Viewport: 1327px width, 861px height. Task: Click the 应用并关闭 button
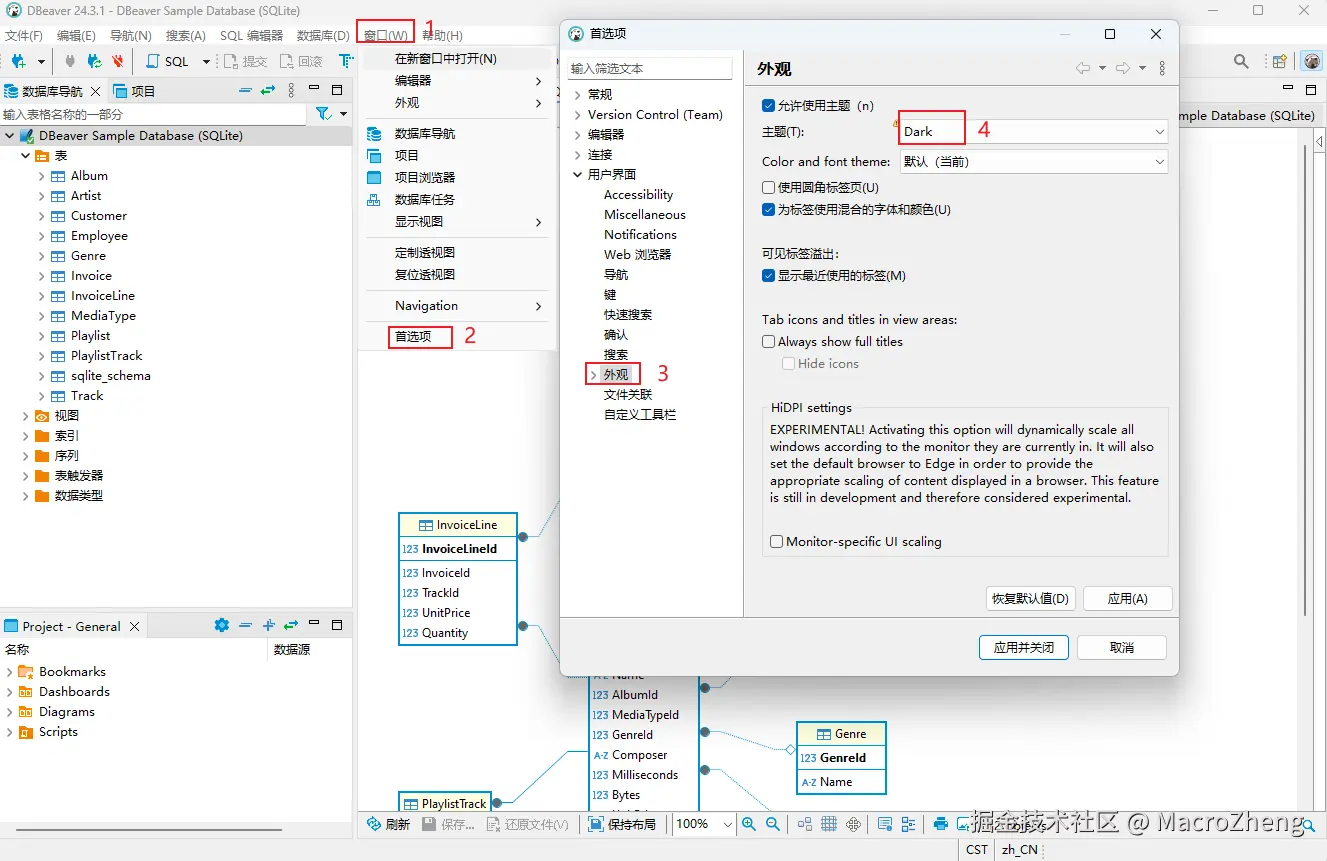point(1023,647)
